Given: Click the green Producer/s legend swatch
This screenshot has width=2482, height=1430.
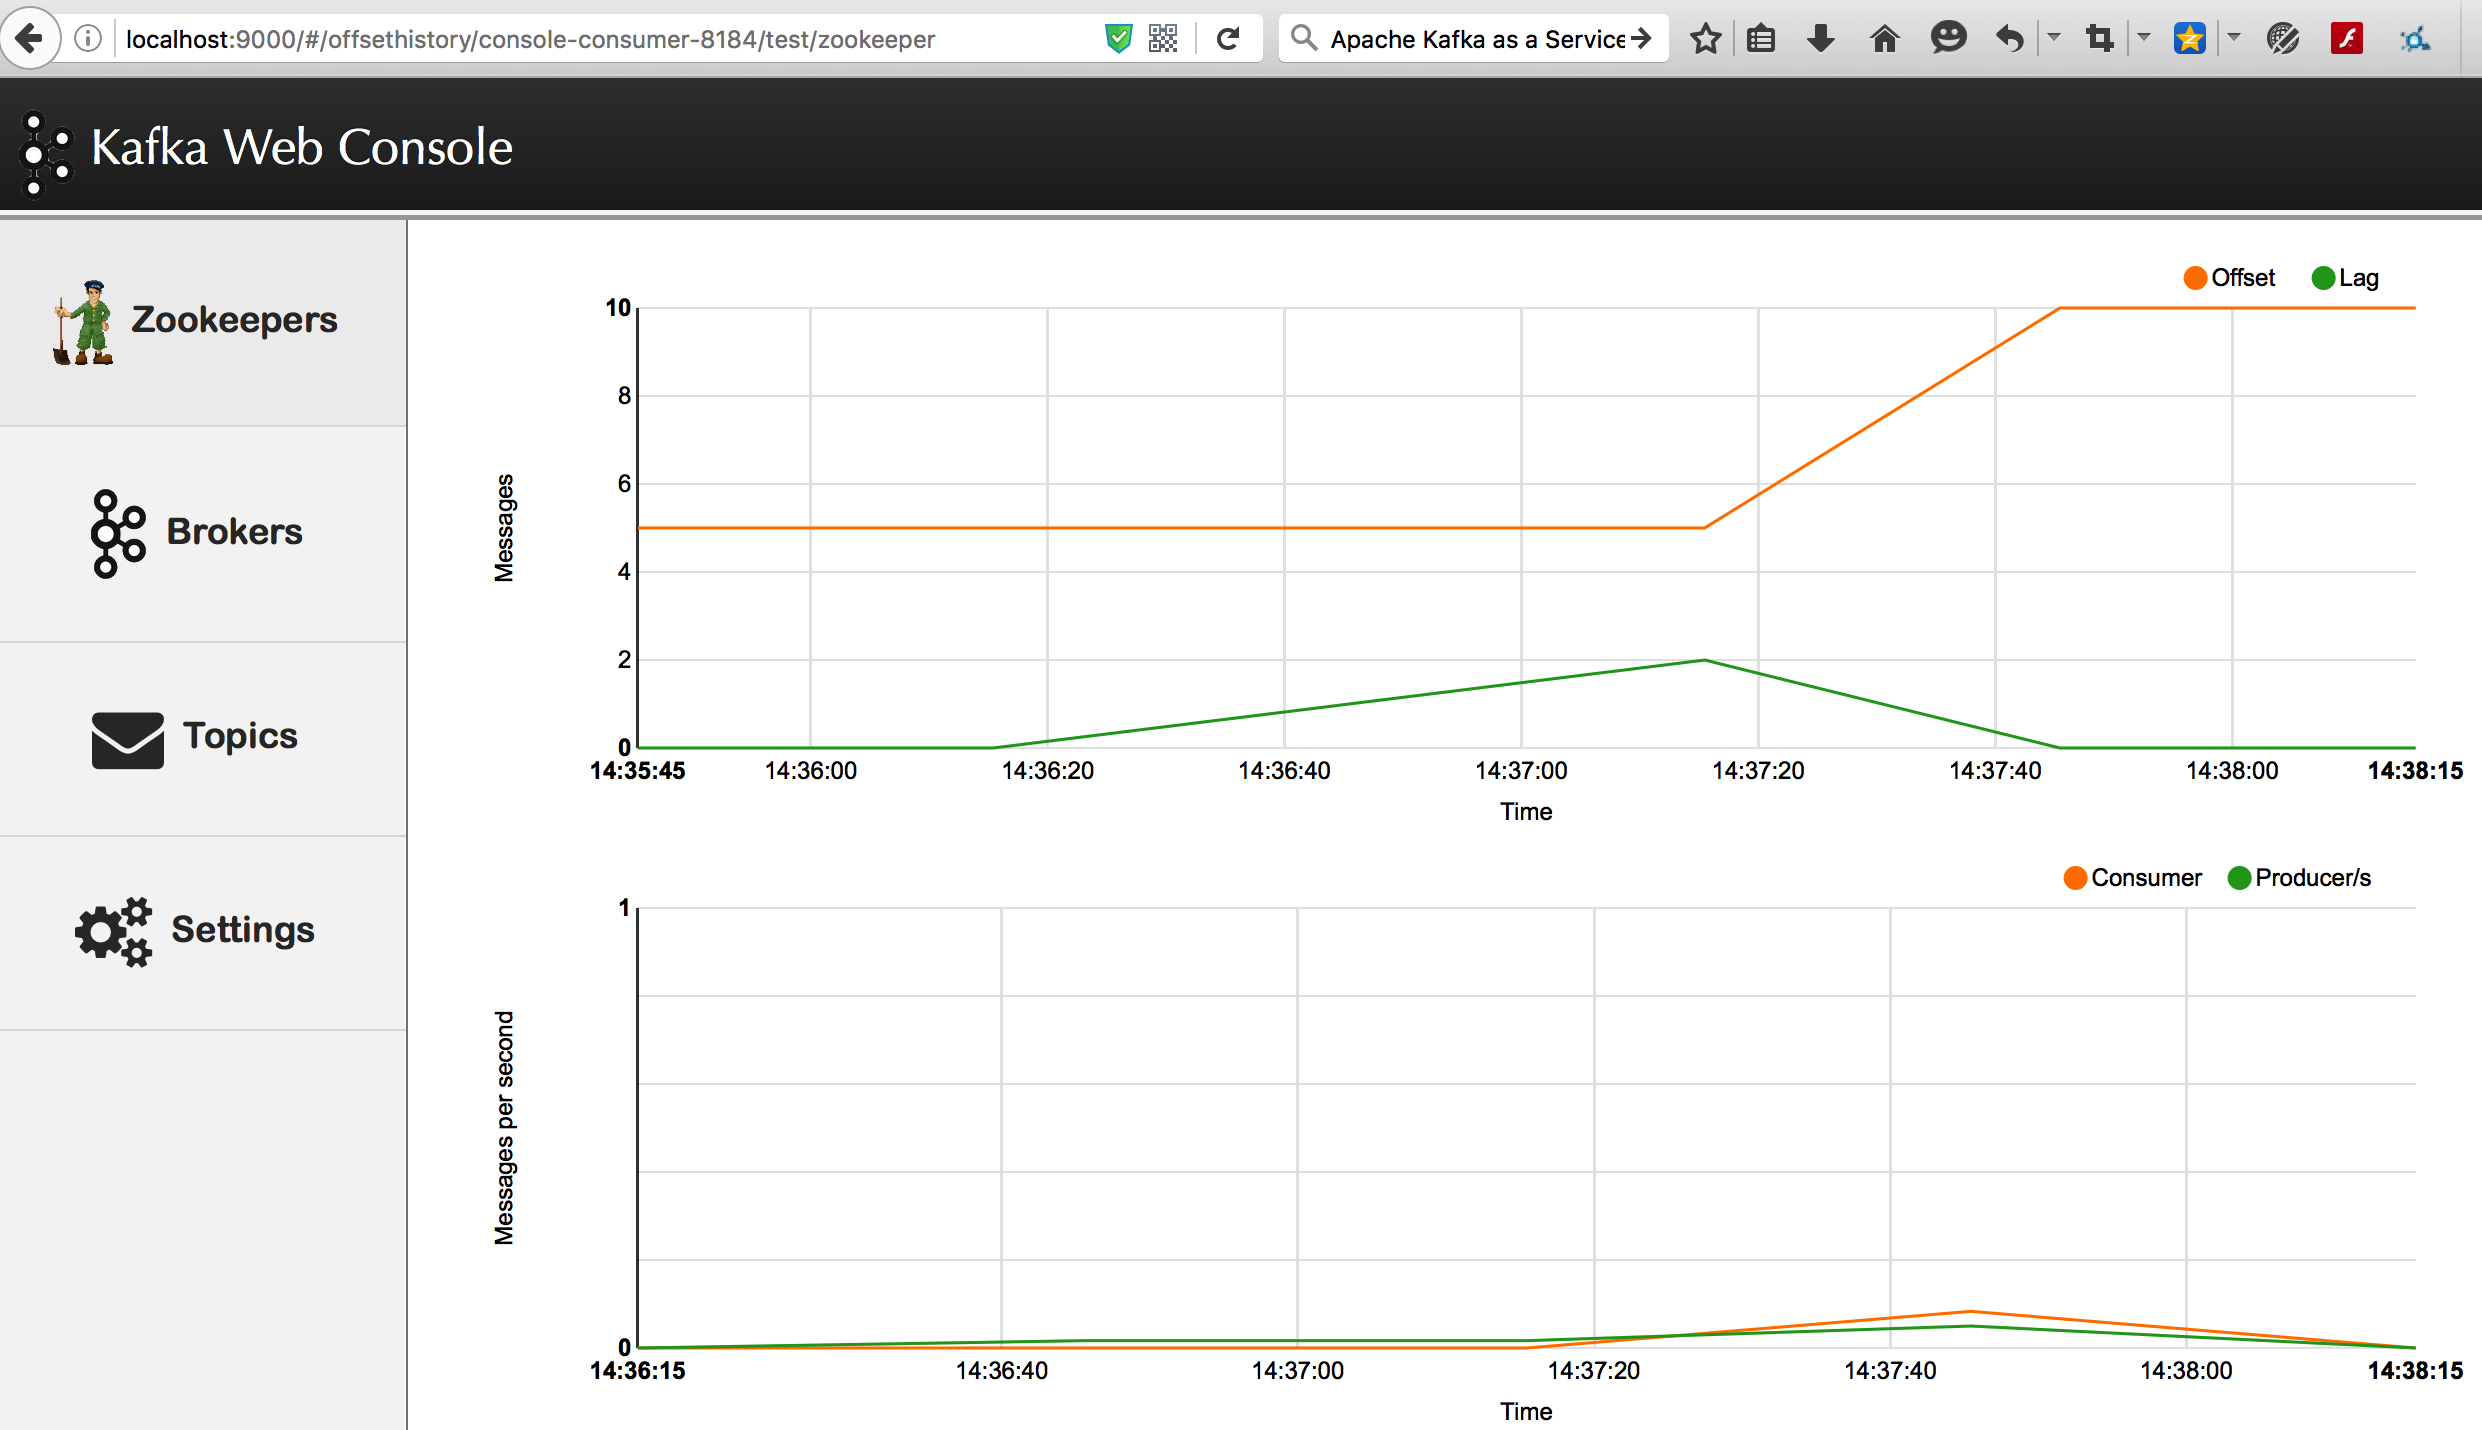Looking at the screenshot, I should [x=2240, y=878].
